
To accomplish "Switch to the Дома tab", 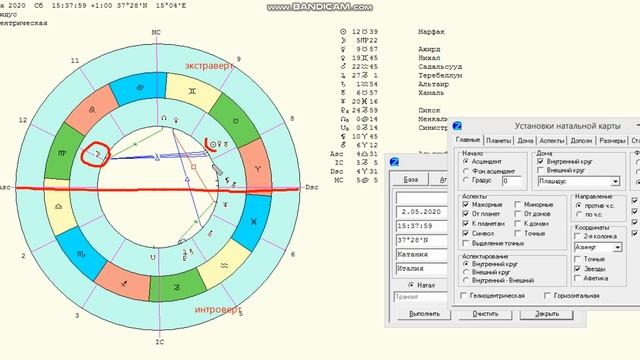I will pyautogui.click(x=525, y=141).
